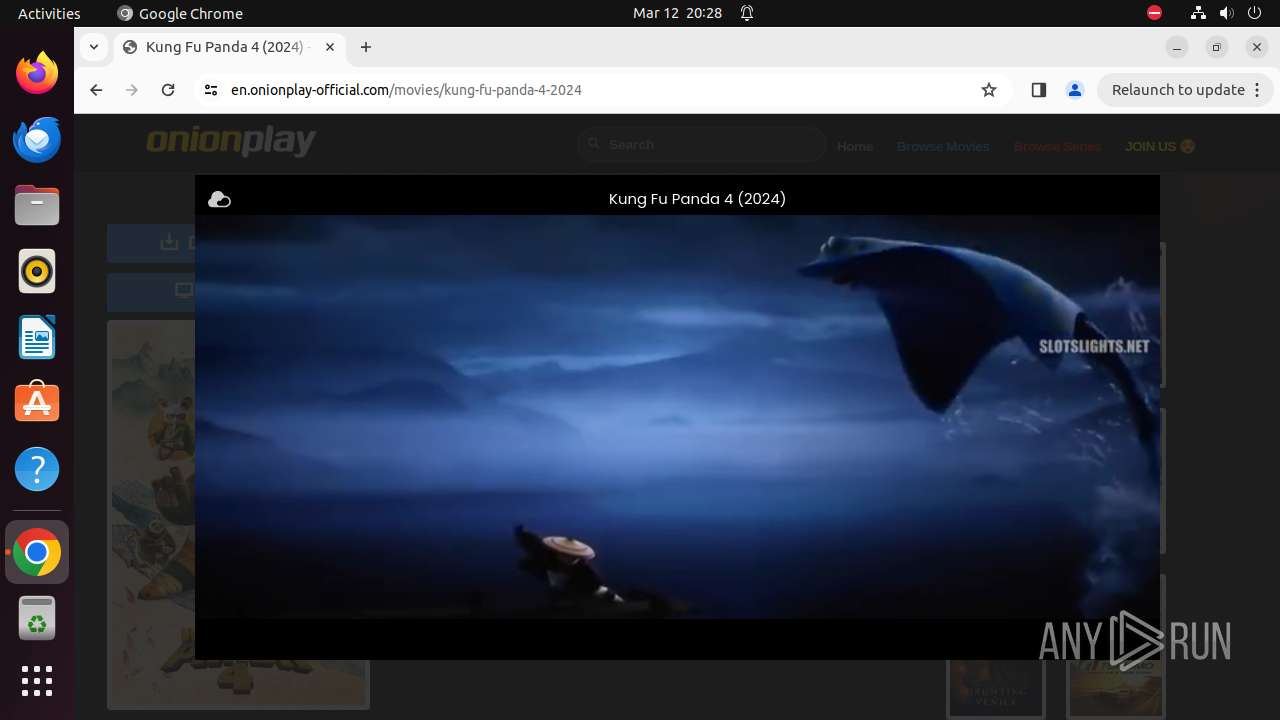
Task: Open Firefox from the dock
Action: coord(37,73)
